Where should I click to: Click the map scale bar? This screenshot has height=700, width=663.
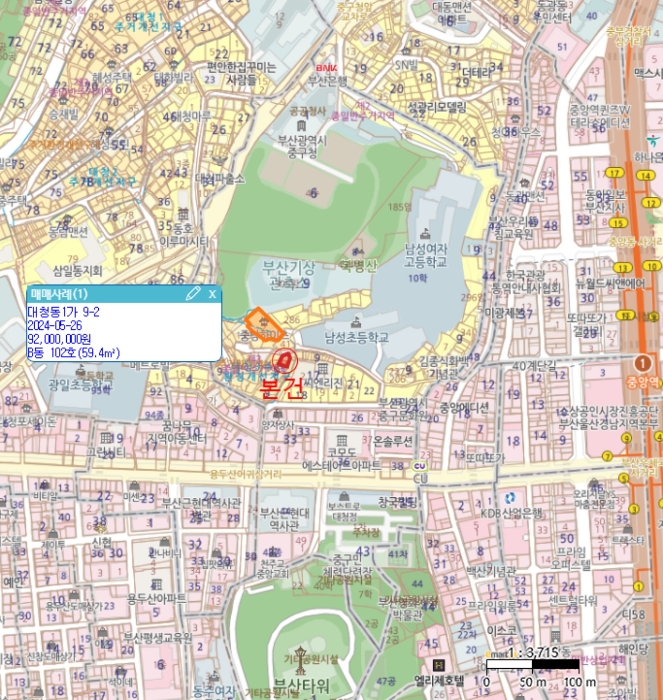[x=533, y=664]
